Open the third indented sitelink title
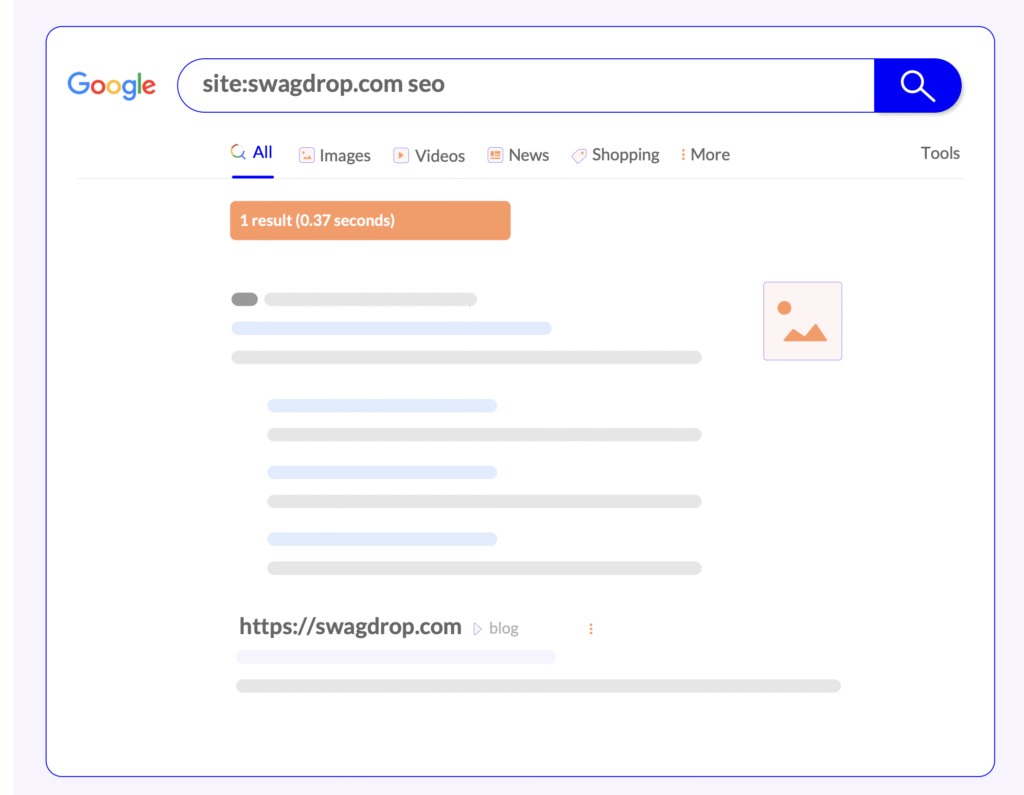 pos(382,539)
